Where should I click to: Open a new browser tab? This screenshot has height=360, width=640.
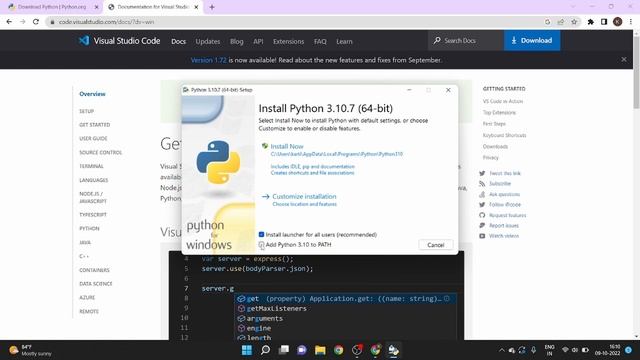click(x=212, y=7)
